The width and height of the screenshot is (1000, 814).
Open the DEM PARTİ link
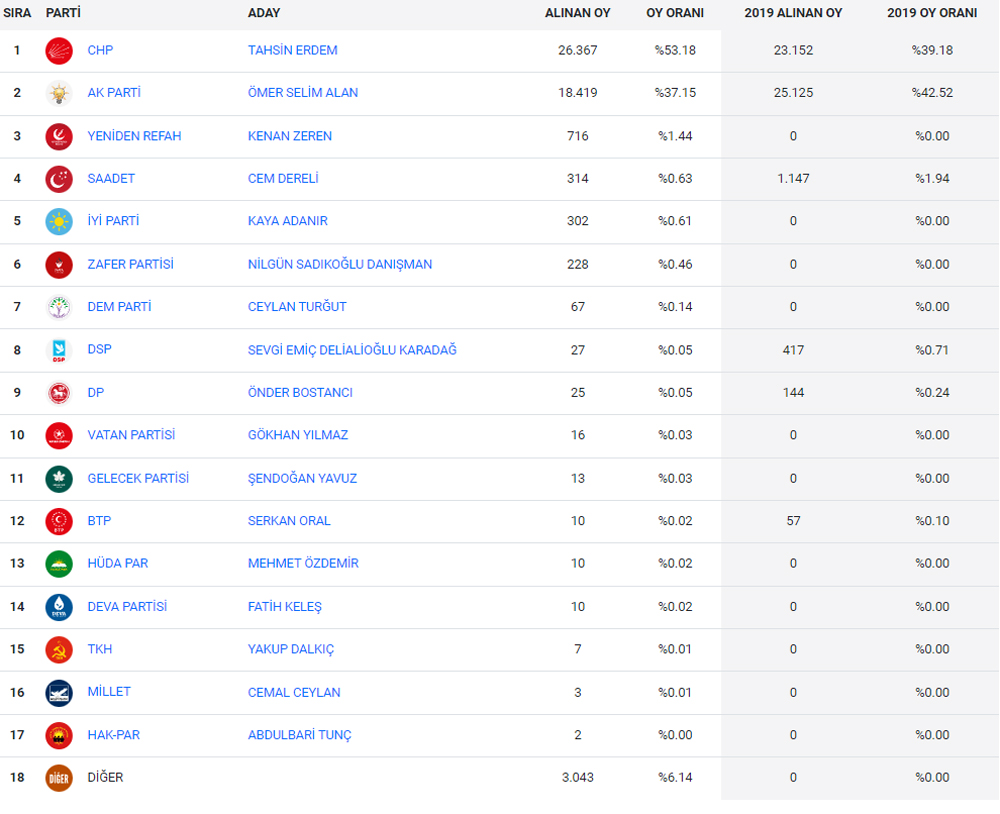(x=120, y=307)
